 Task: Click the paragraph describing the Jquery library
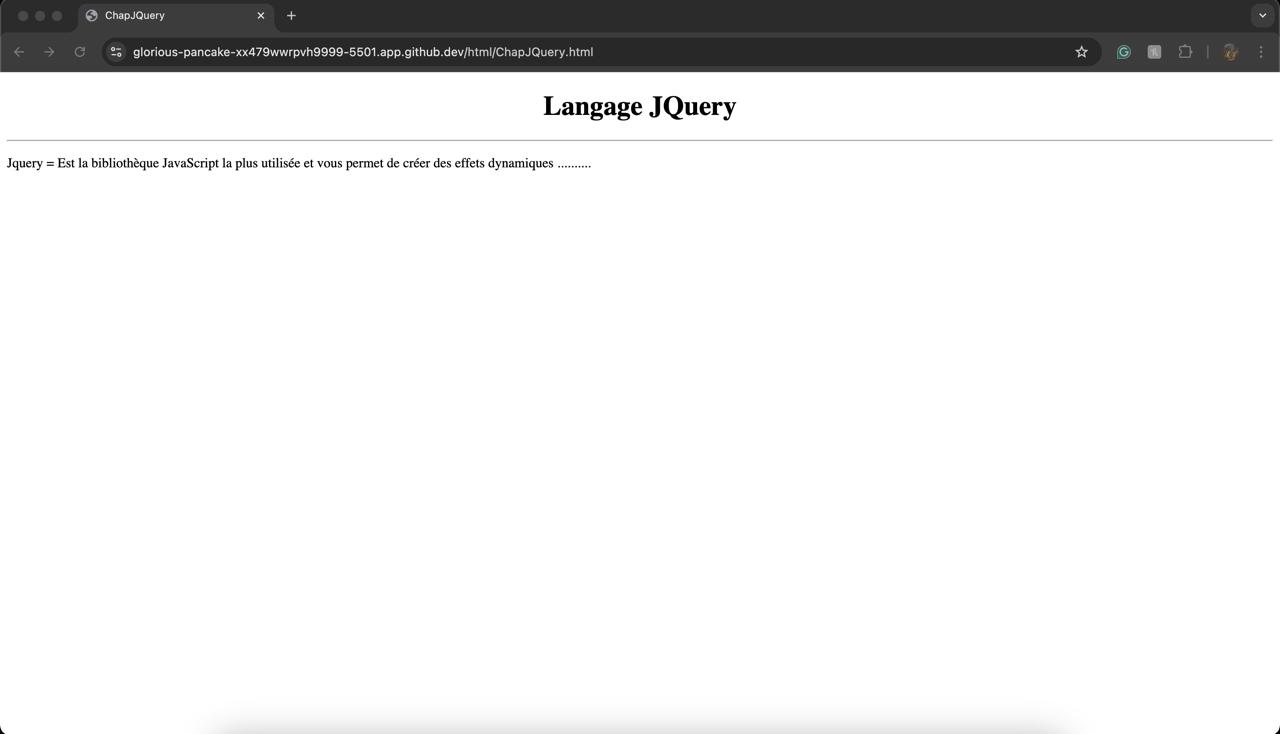click(298, 163)
